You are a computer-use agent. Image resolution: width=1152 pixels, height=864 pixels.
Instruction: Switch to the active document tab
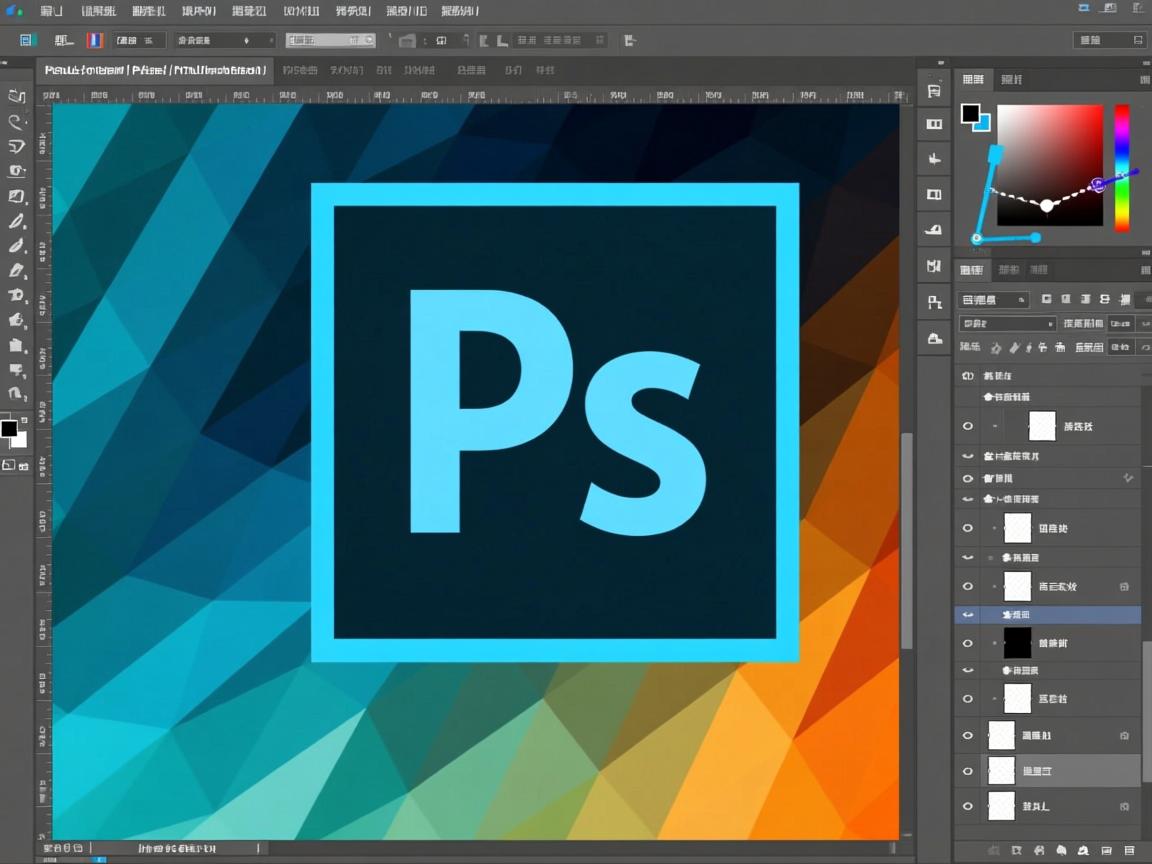coord(155,71)
